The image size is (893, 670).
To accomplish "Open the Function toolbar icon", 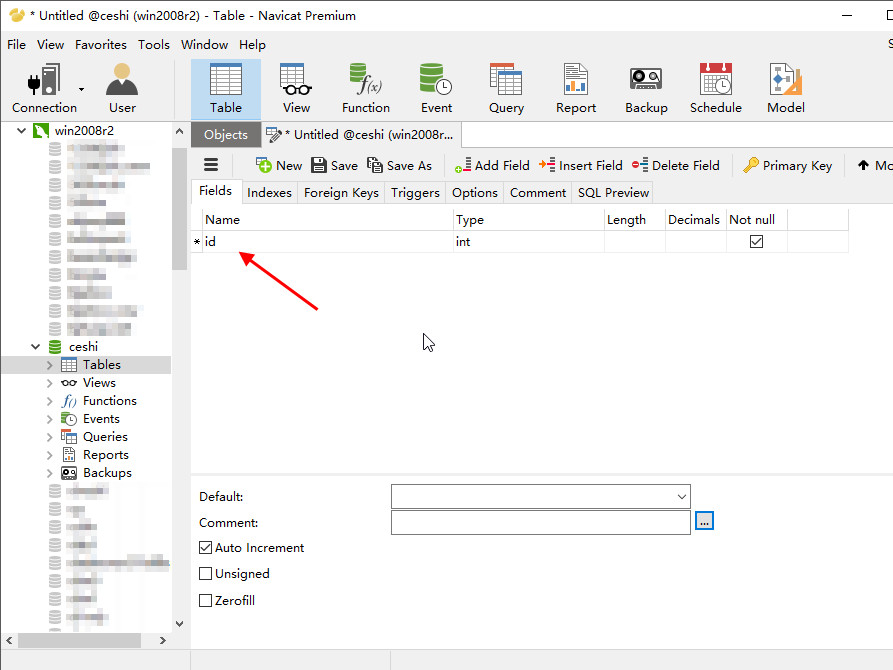I will [366, 89].
